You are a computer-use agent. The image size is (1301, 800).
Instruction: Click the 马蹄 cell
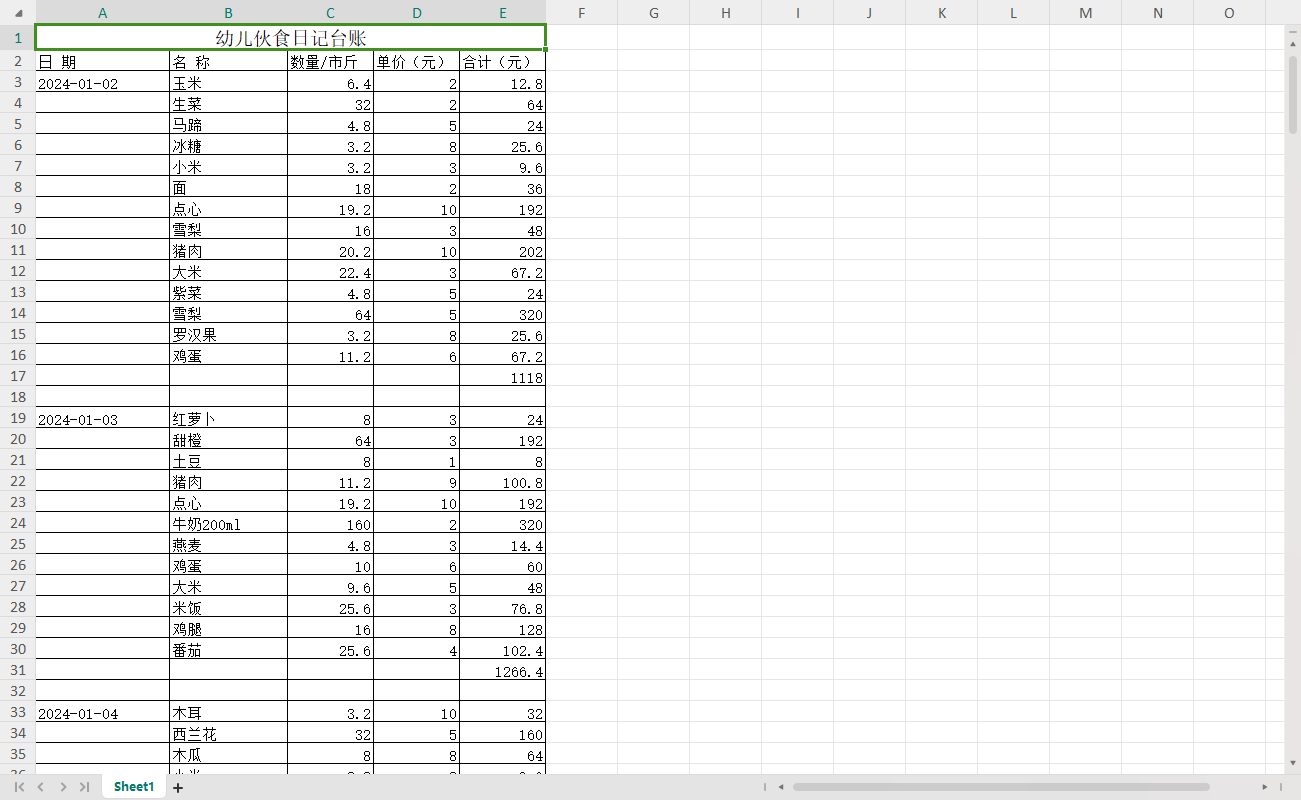coord(229,125)
